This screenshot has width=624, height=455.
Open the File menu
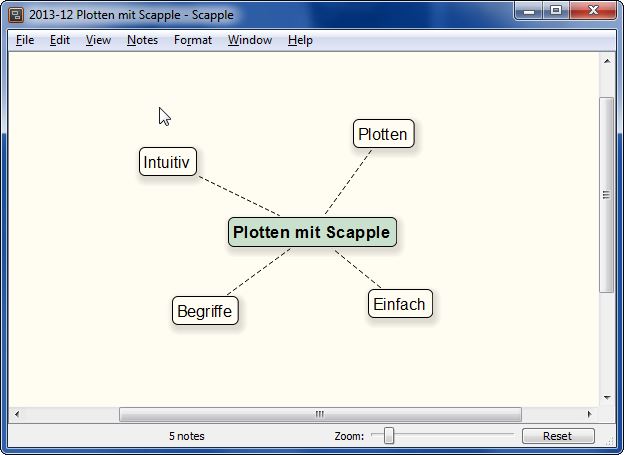pyautogui.click(x=25, y=40)
